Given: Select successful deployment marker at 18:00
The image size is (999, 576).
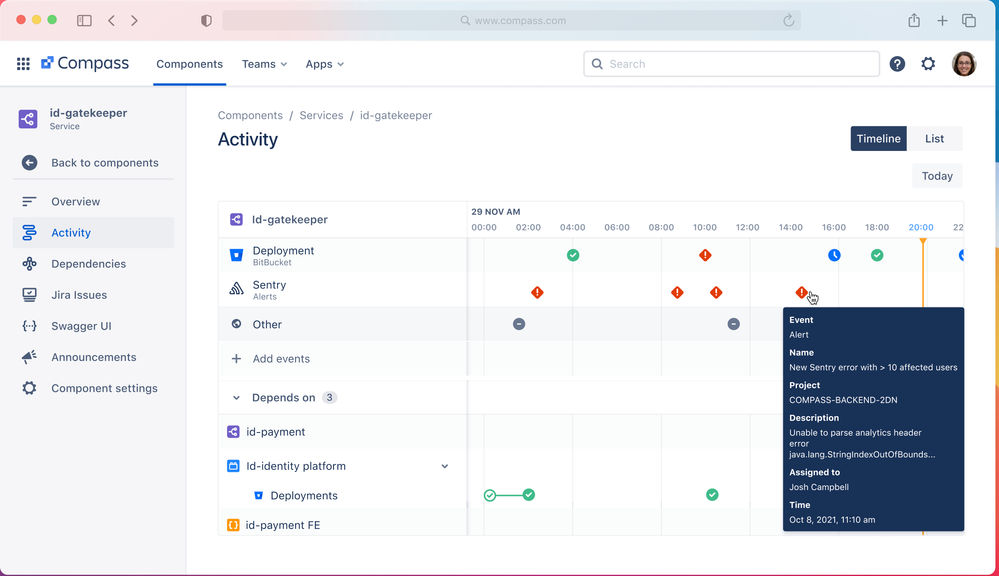Looking at the screenshot, I should (877, 256).
